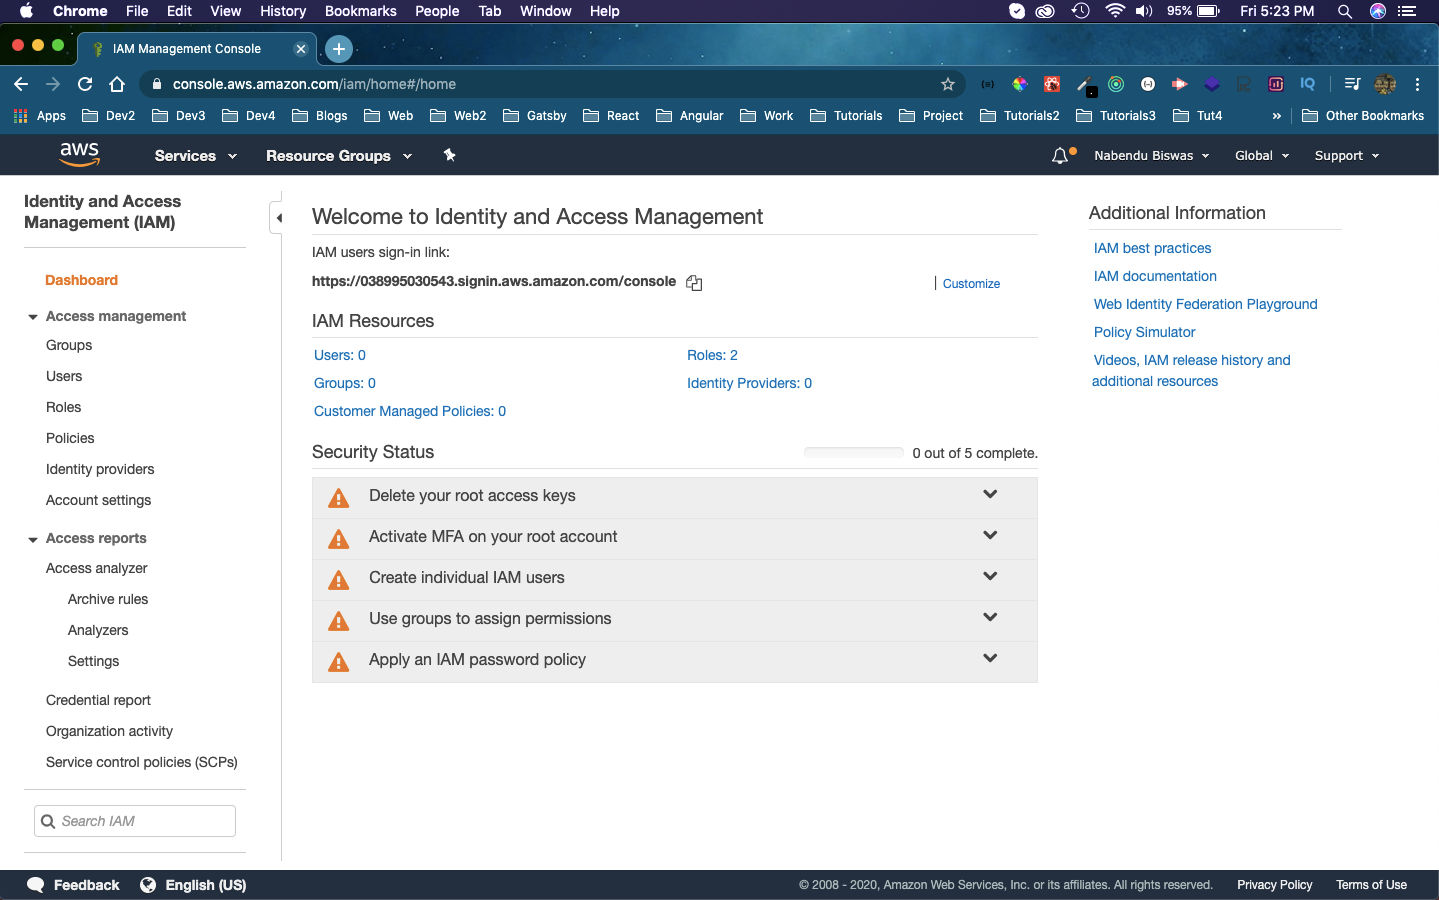Expand Apply an IAM password policy chevron
Viewport: 1439px width, 900px height.
coord(990,658)
